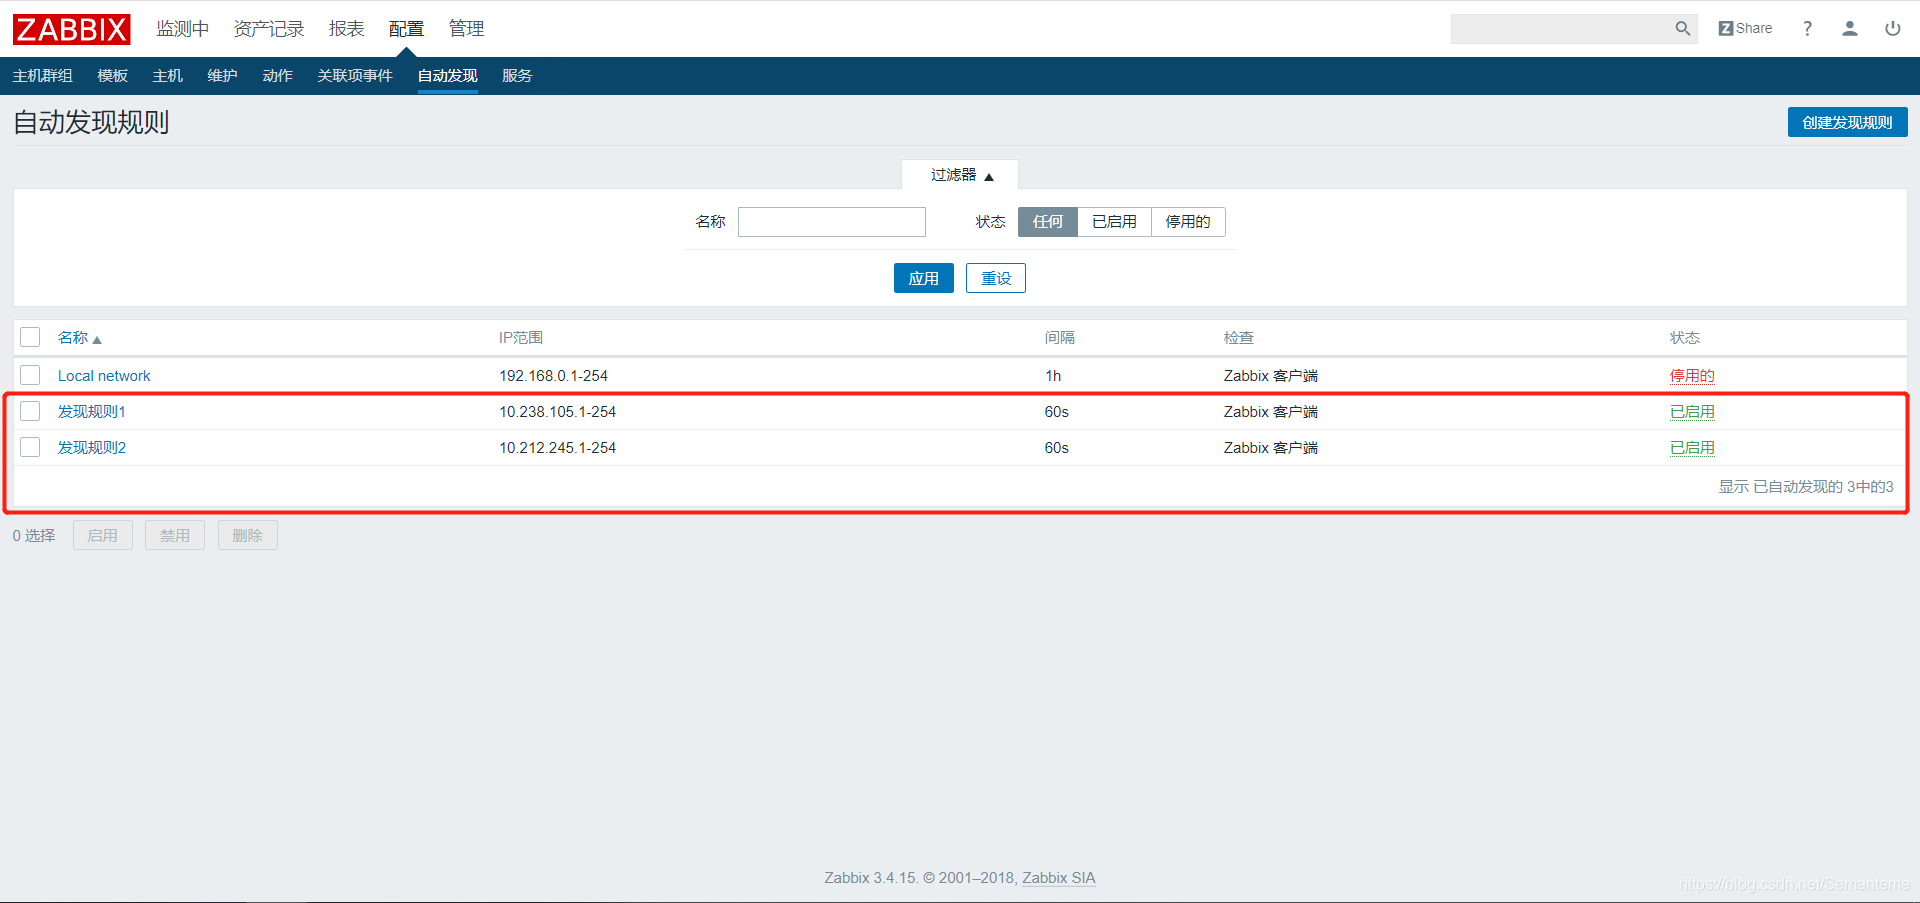The width and height of the screenshot is (1920, 903).
Task: Open the 报表 main menu
Action: 347,29
